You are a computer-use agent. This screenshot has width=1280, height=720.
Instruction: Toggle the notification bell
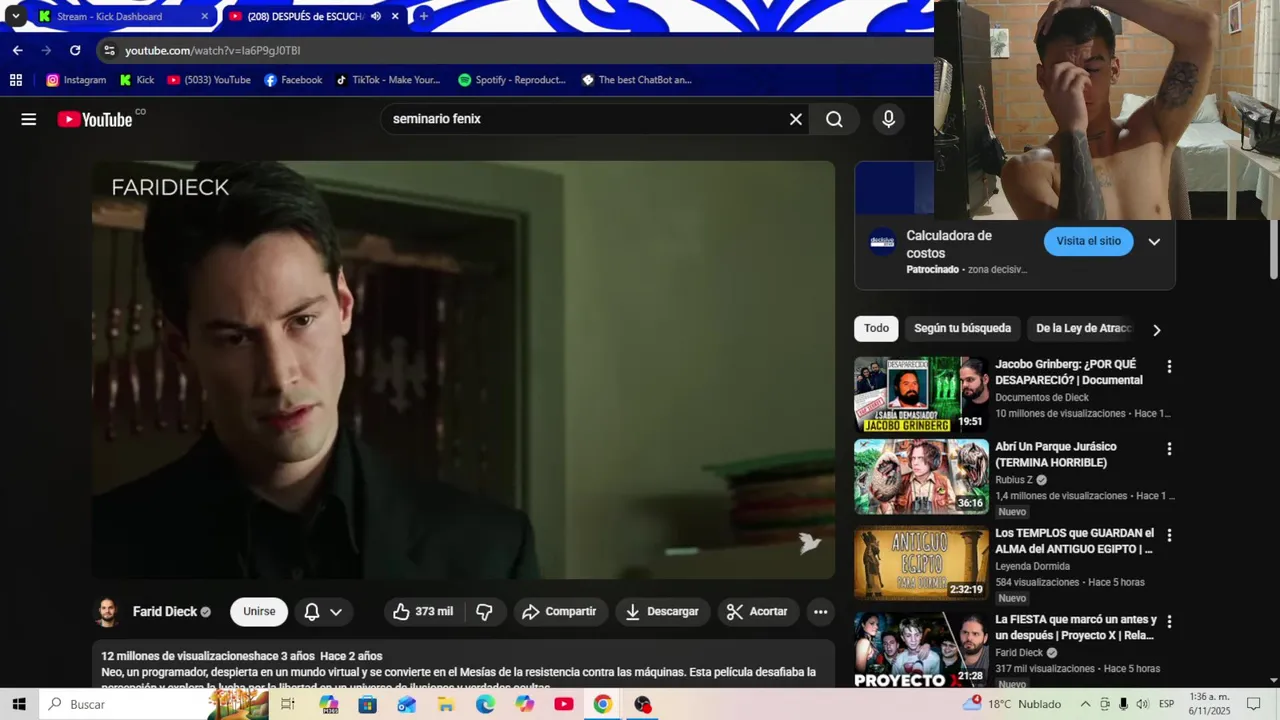[x=312, y=612]
